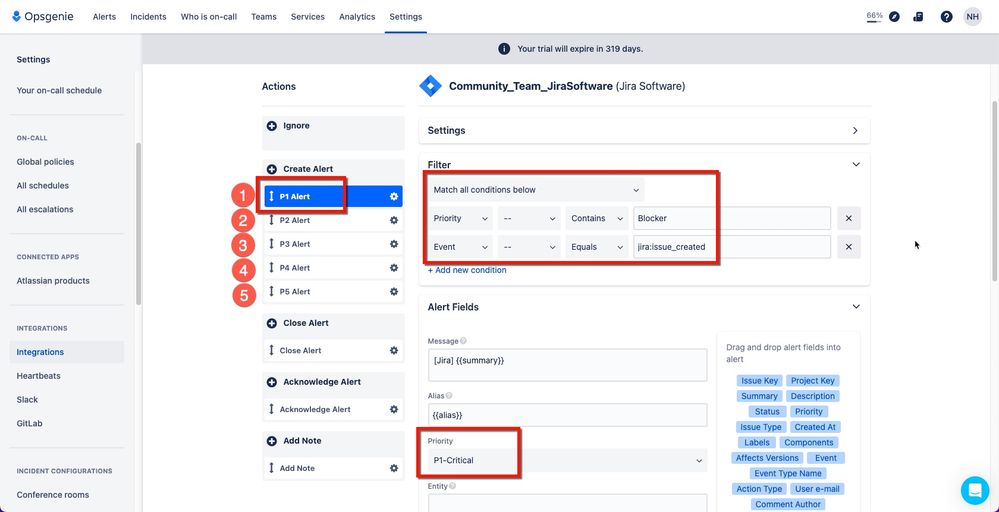
Task: Open gear settings for P2 Alert
Action: click(x=394, y=220)
